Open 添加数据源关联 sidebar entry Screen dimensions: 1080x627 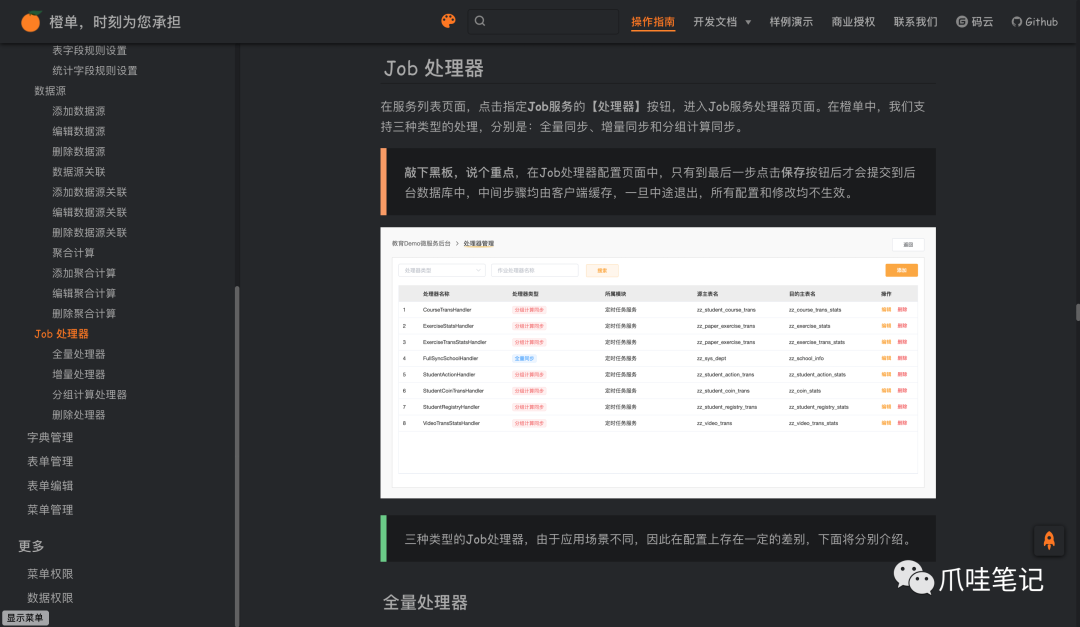[x=90, y=192]
